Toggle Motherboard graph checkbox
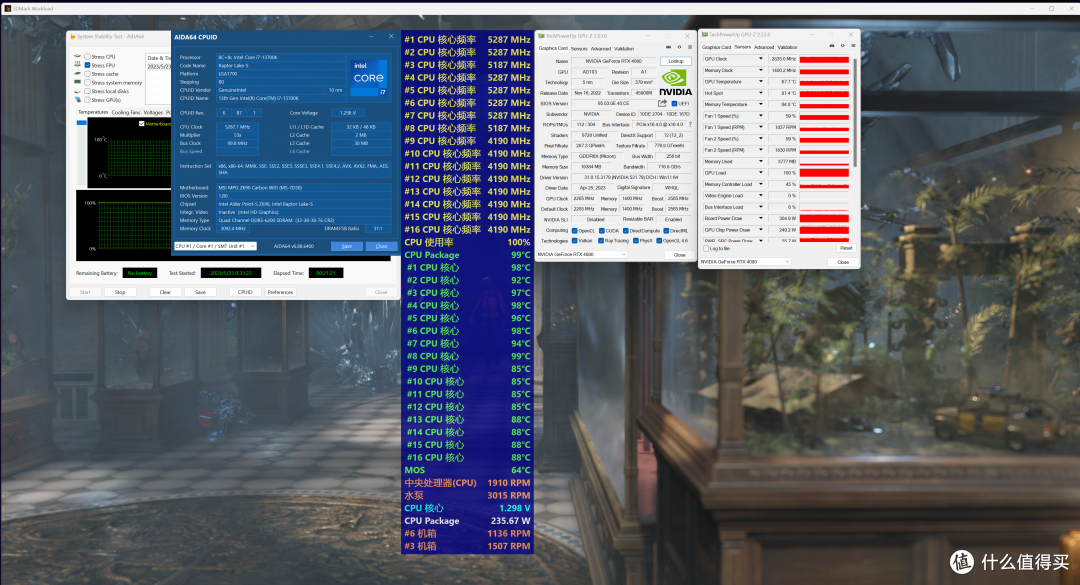The width and height of the screenshot is (1080, 585). (142, 124)
